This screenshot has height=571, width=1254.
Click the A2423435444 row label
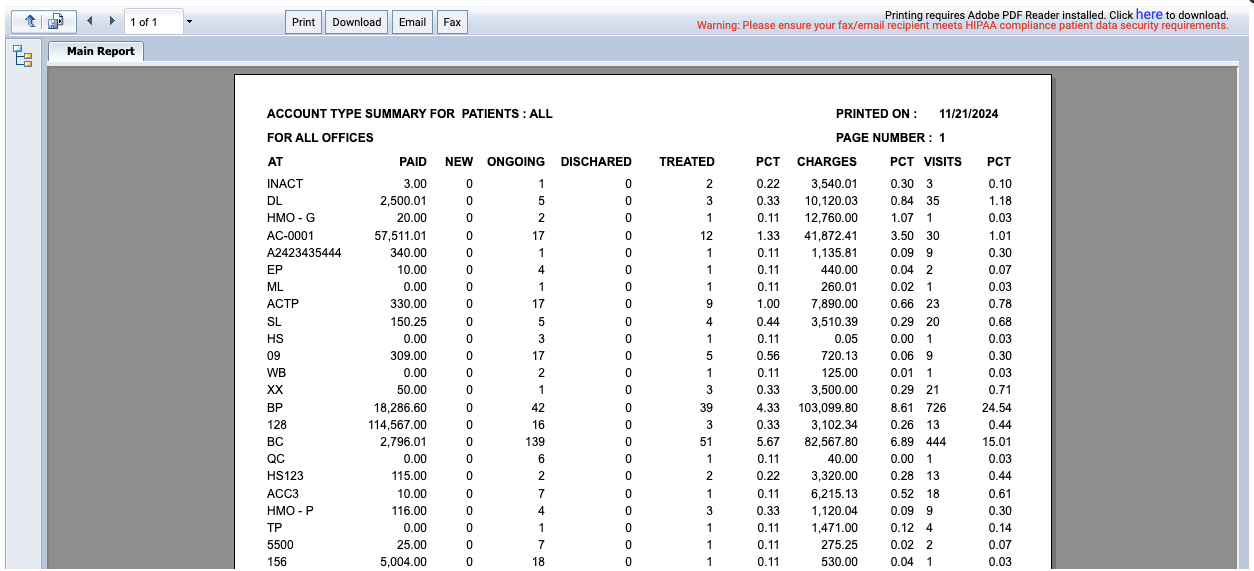click(x=304, y=253)
